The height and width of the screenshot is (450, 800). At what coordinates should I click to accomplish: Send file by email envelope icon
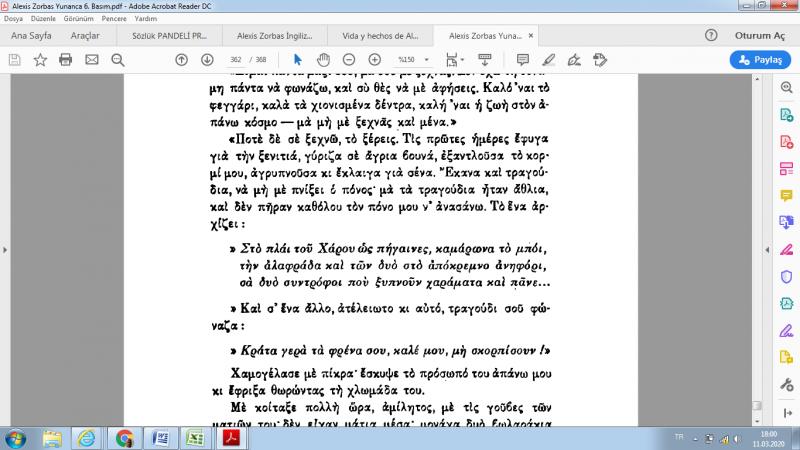click(92, 60)
